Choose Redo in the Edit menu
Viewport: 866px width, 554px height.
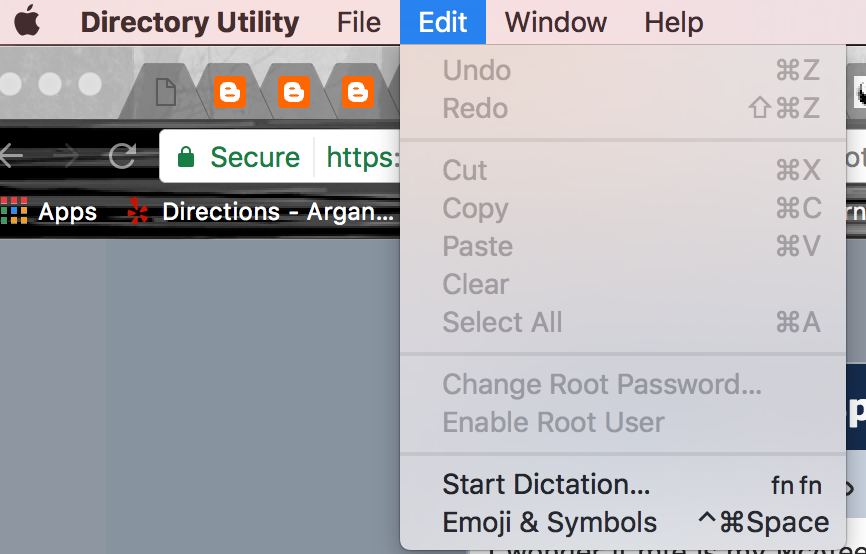[623, 108]
